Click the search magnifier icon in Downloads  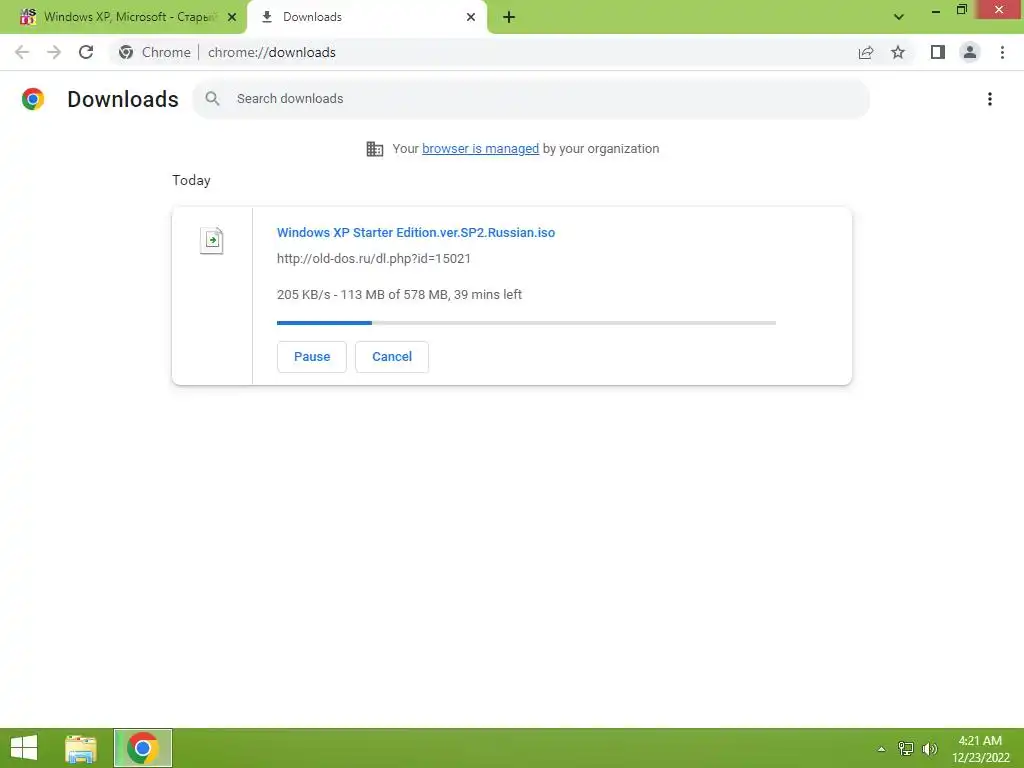[x=212, y=99]
